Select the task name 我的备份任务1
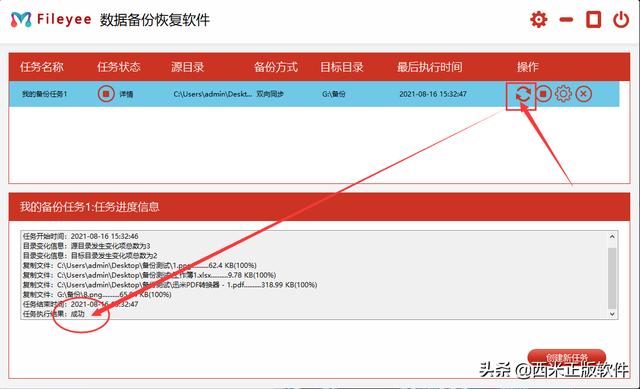This screenshot has width=640, height=389. (44, 94)
